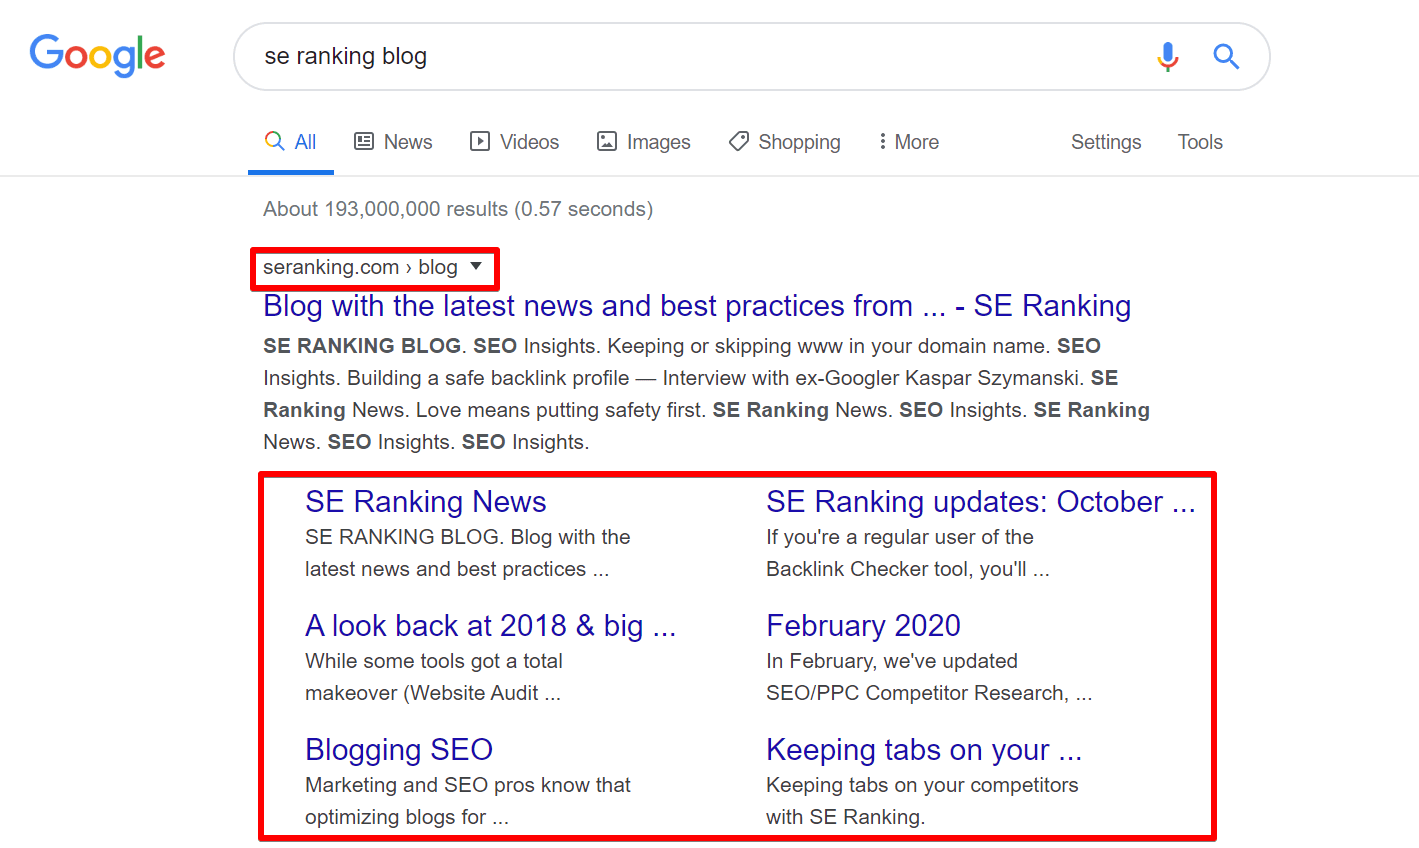Viewport: 1419px width, 848px height.
Task: Switch to the News tab
Action: [393, 142]
